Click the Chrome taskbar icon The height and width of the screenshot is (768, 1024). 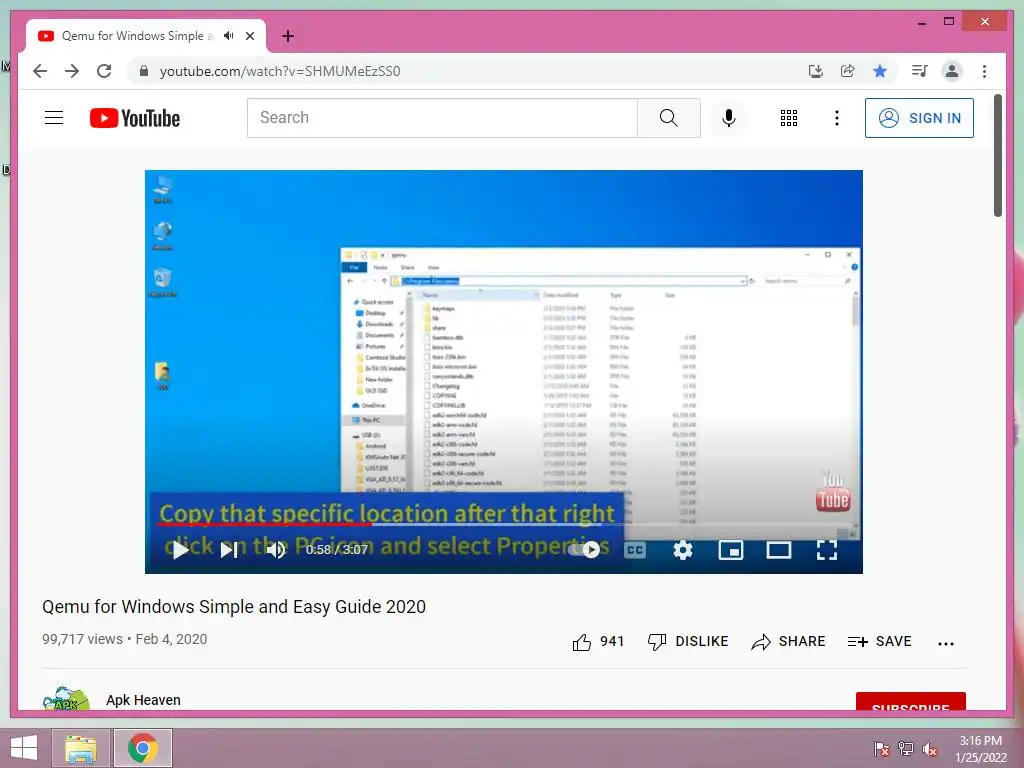pos(143,748)
